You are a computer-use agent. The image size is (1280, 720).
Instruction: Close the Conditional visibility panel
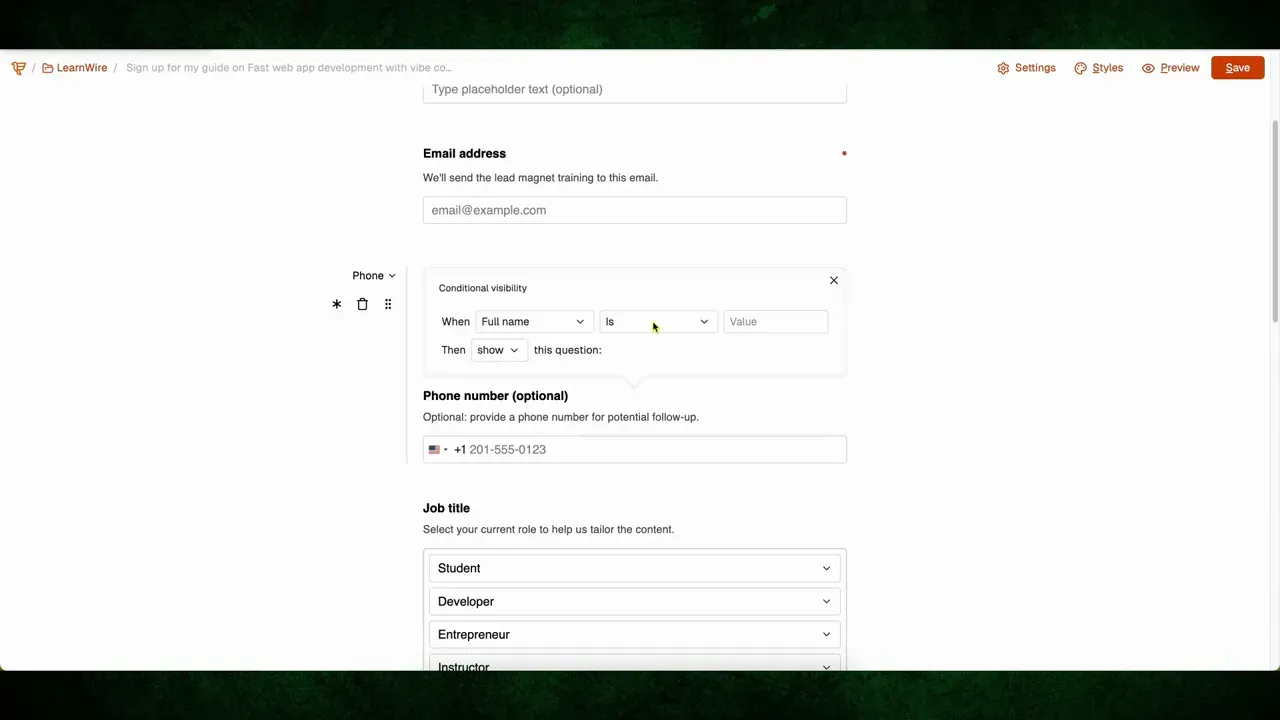[x=833, y=280]
